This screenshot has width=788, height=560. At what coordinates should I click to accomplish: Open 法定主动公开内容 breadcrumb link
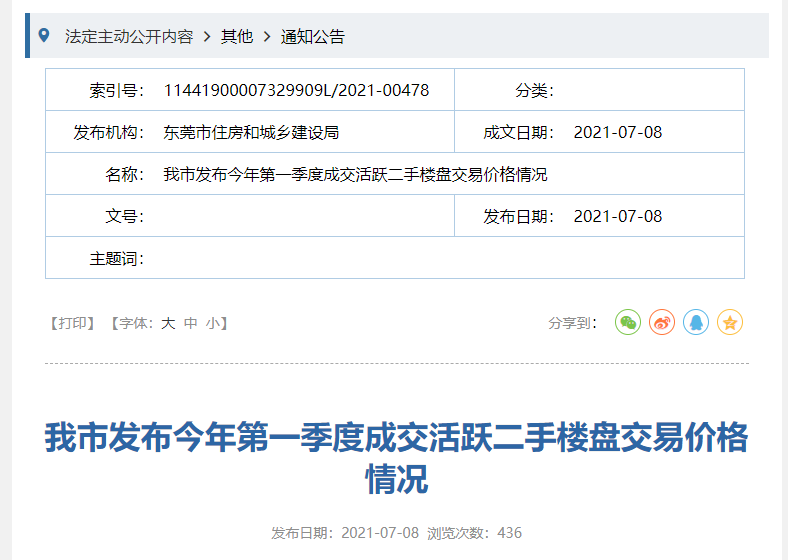[x=129, y=37]
